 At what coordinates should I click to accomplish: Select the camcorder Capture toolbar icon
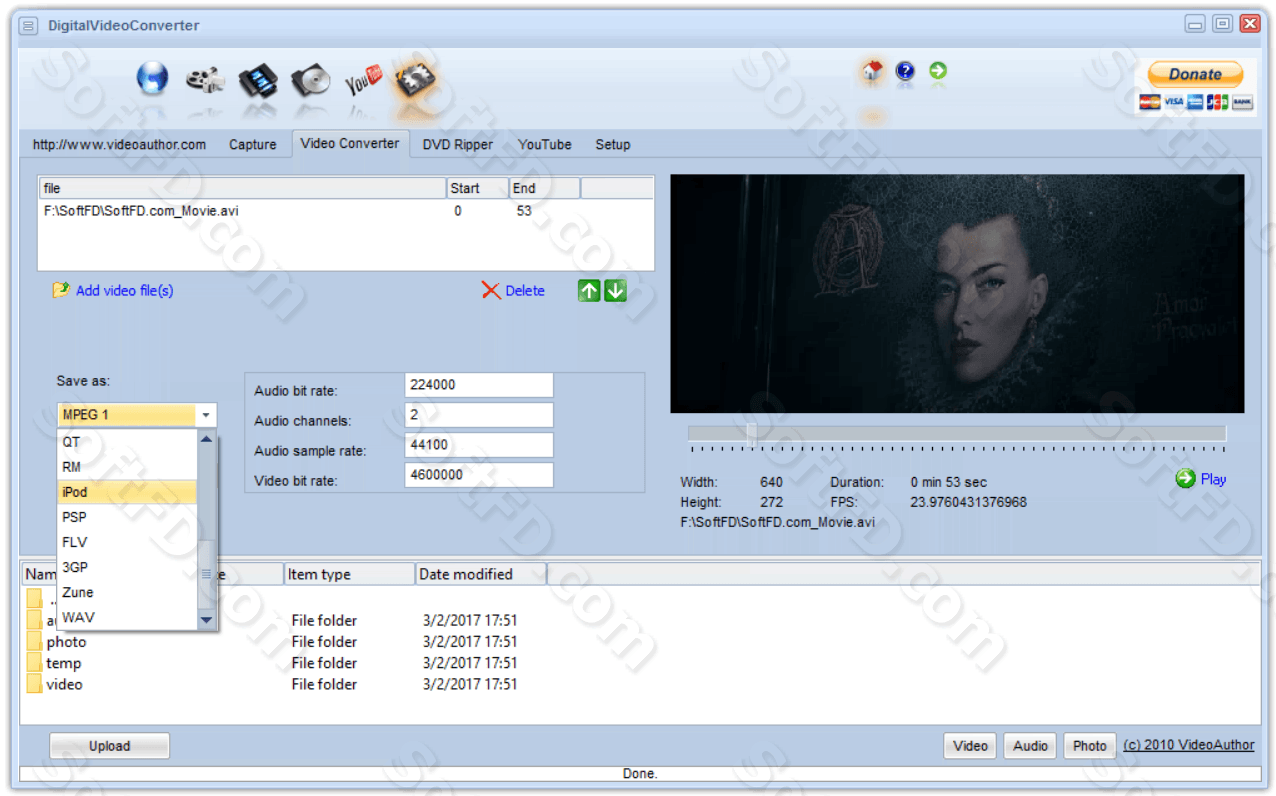(x=205, y=80)
